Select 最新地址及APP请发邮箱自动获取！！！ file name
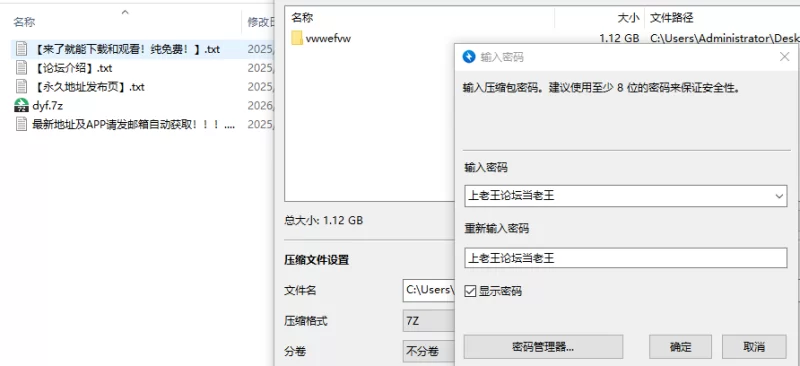Viewport: 800px width, 366px height. [x=133, y=124]
